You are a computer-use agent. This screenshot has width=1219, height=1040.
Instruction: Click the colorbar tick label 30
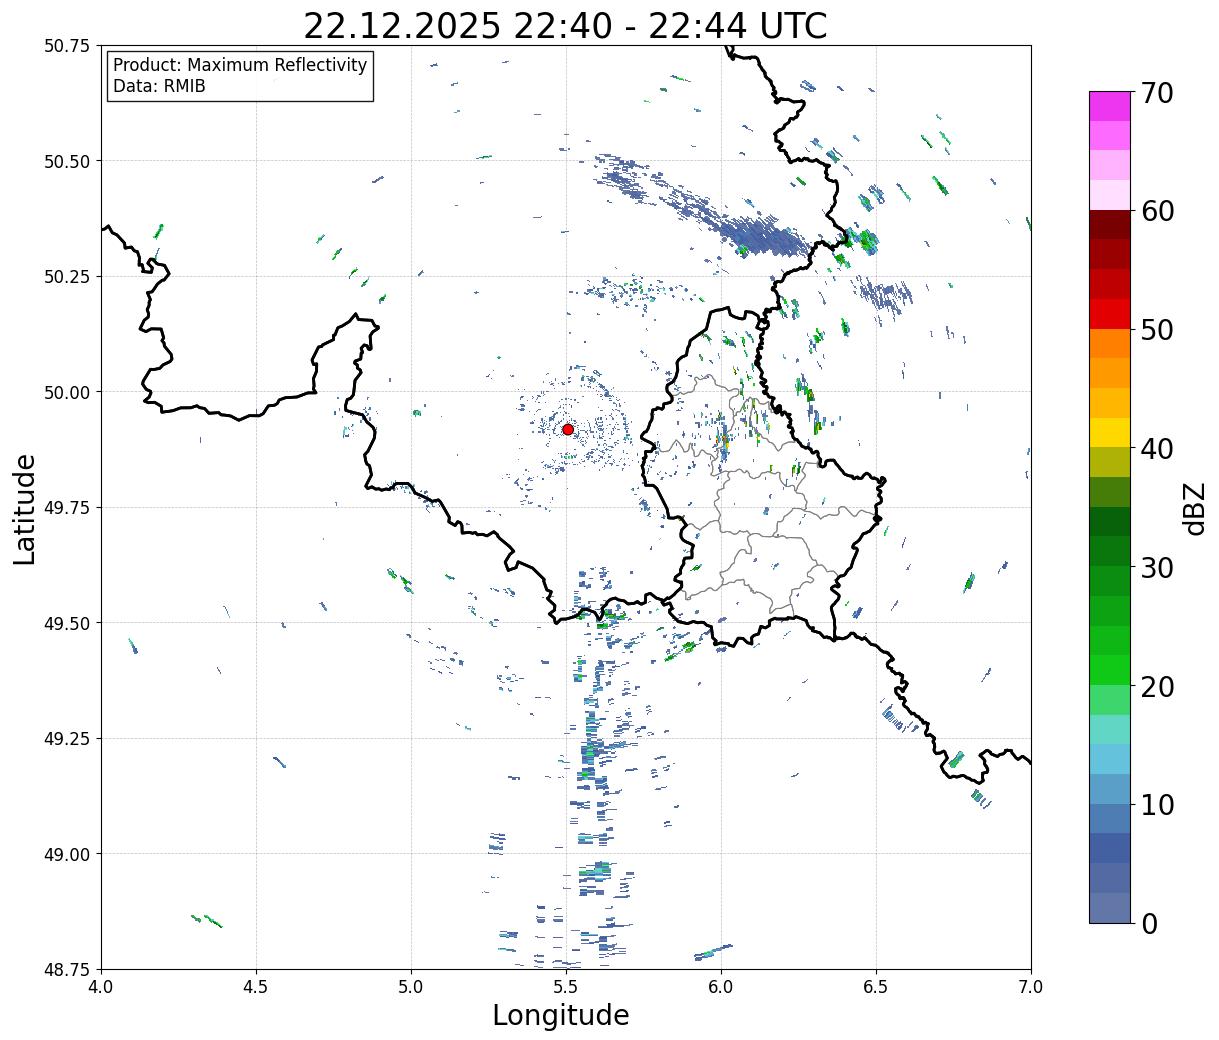tap(1157, 567)
